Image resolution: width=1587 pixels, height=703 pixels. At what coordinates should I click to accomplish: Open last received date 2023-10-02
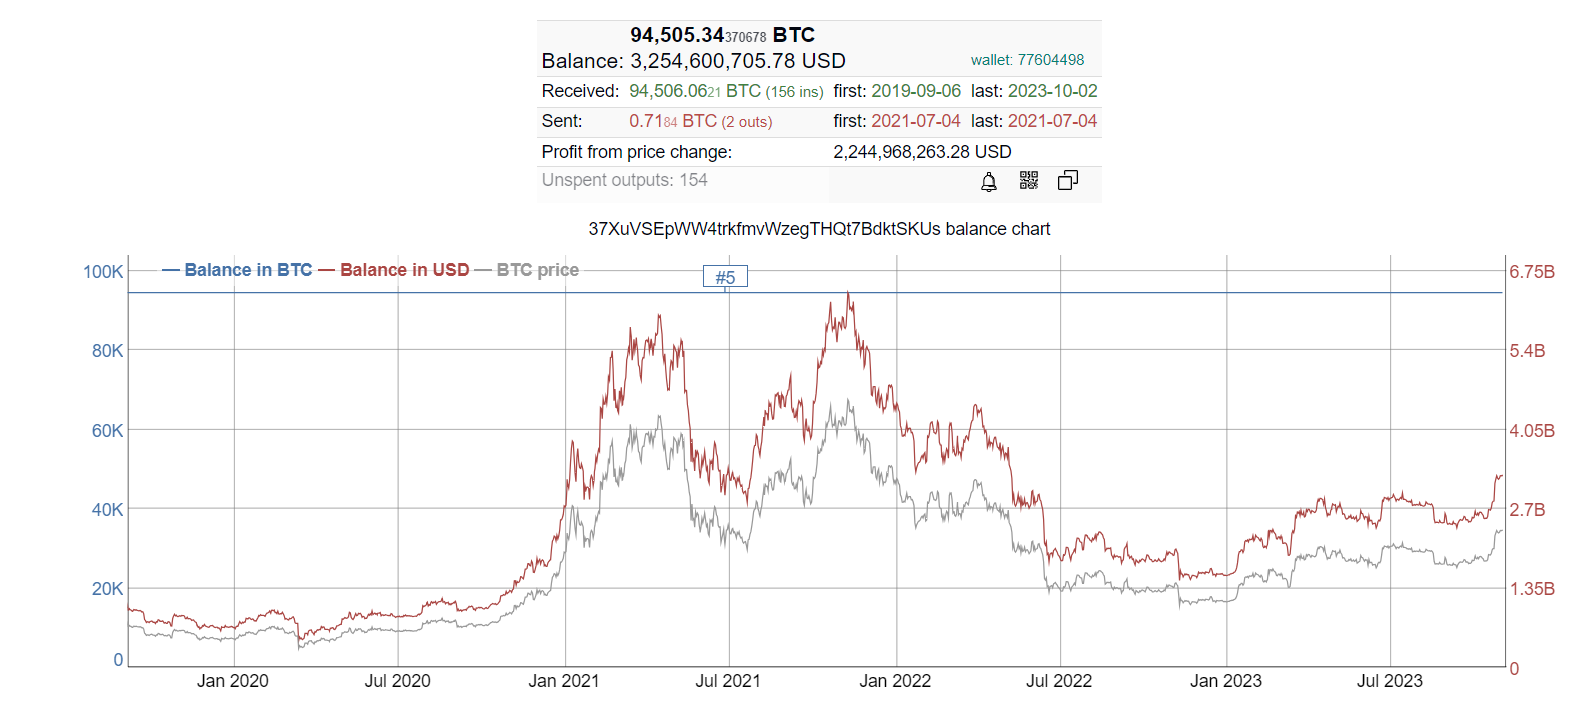(1052, 91)
